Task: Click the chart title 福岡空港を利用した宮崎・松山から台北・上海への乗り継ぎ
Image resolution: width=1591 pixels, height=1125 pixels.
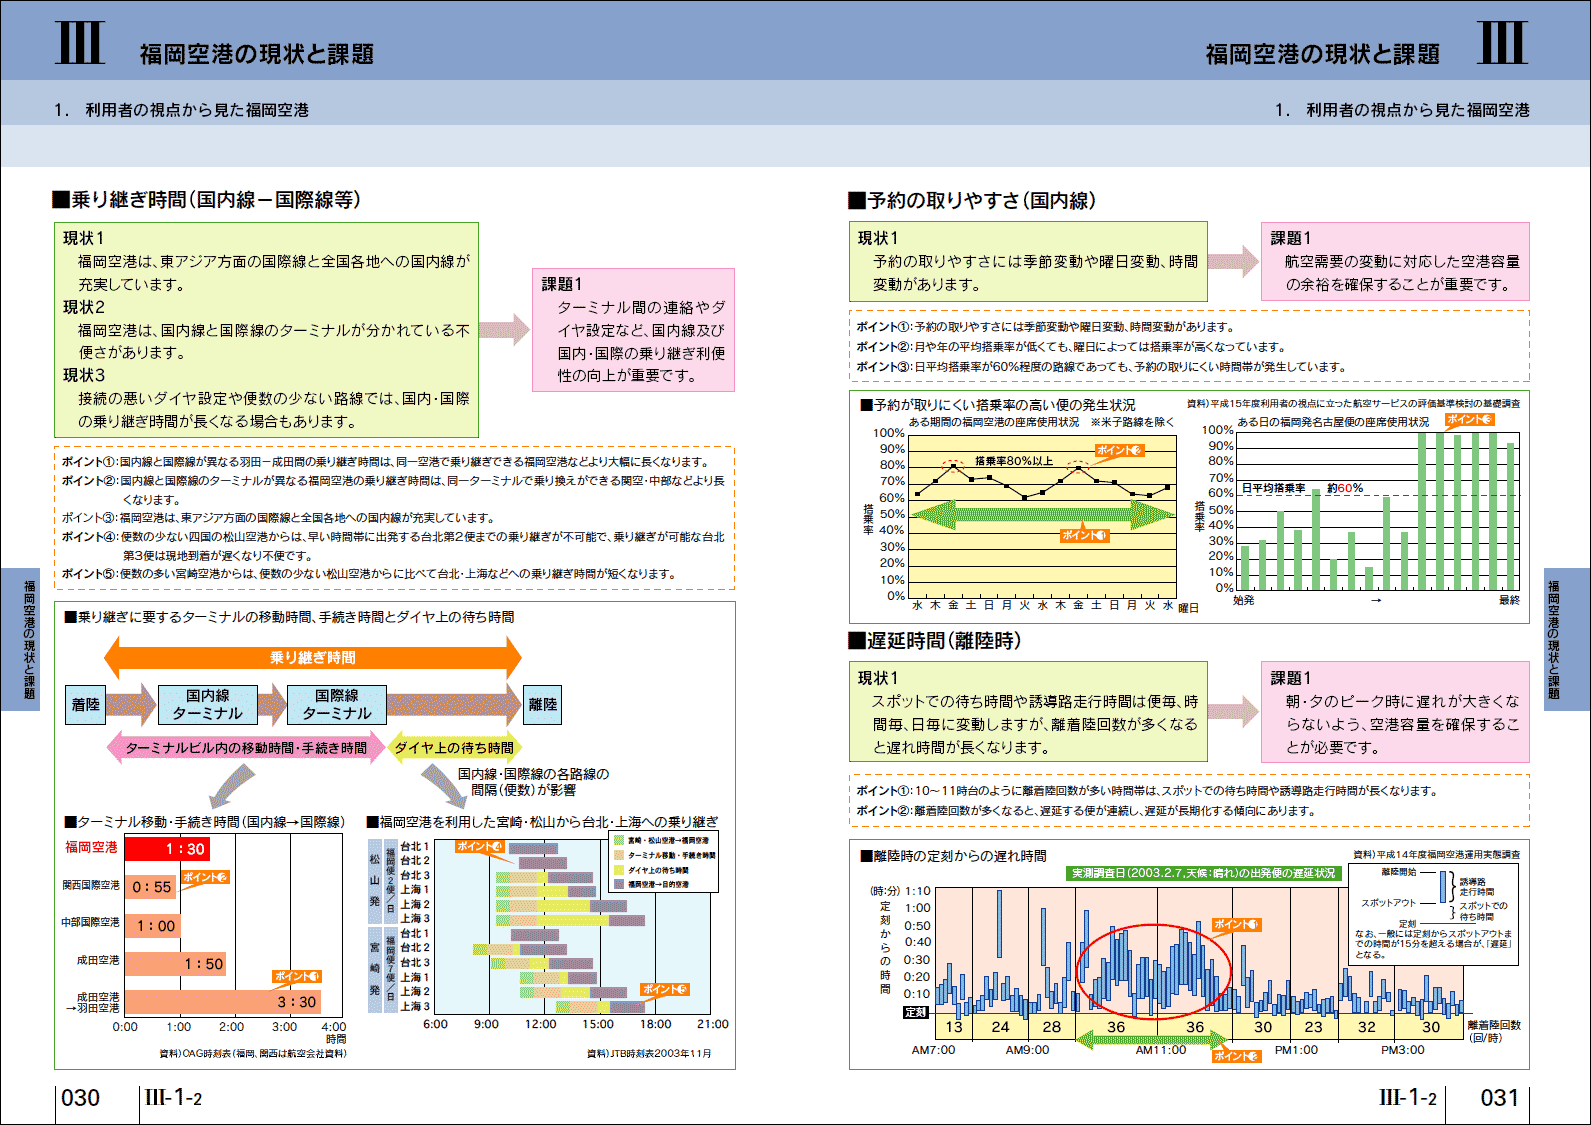Action: pyautogui.click(x=542, y=822)
